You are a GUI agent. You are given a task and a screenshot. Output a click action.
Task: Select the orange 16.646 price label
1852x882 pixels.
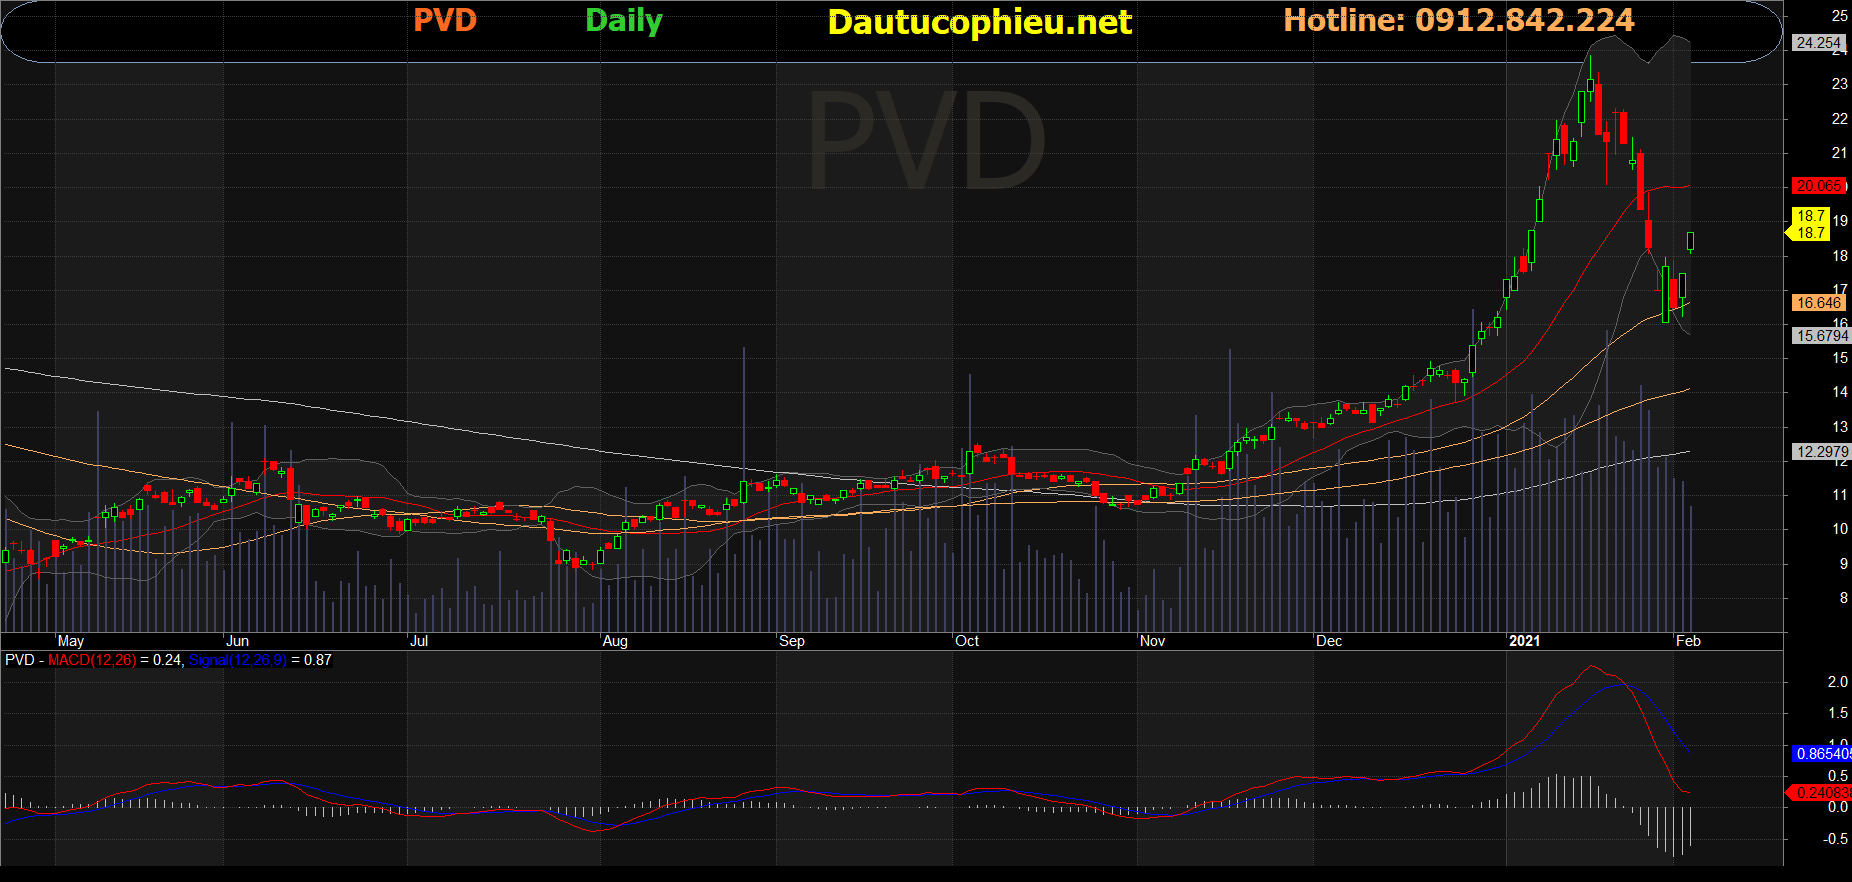coord(1818,303)
